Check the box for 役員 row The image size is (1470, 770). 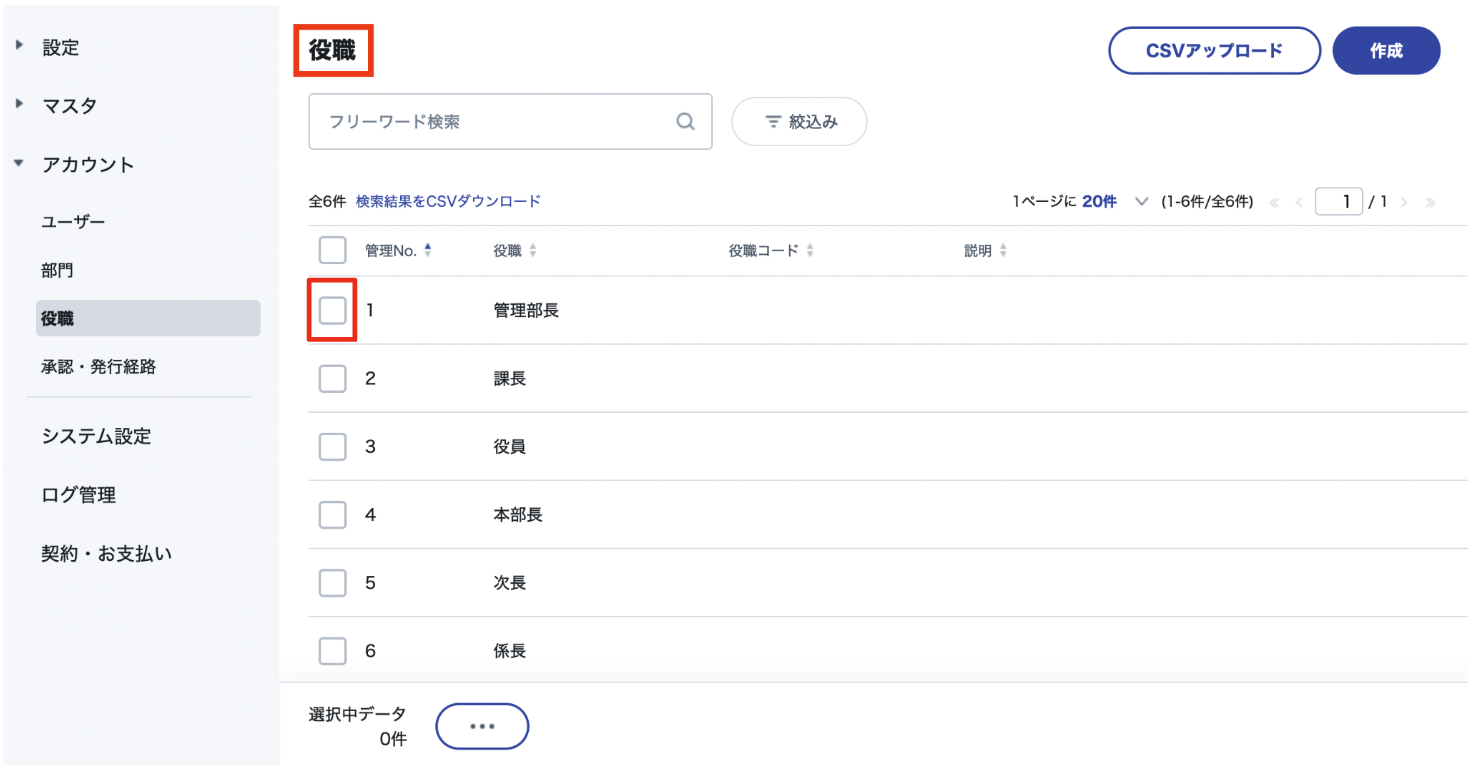coord(332,447)
